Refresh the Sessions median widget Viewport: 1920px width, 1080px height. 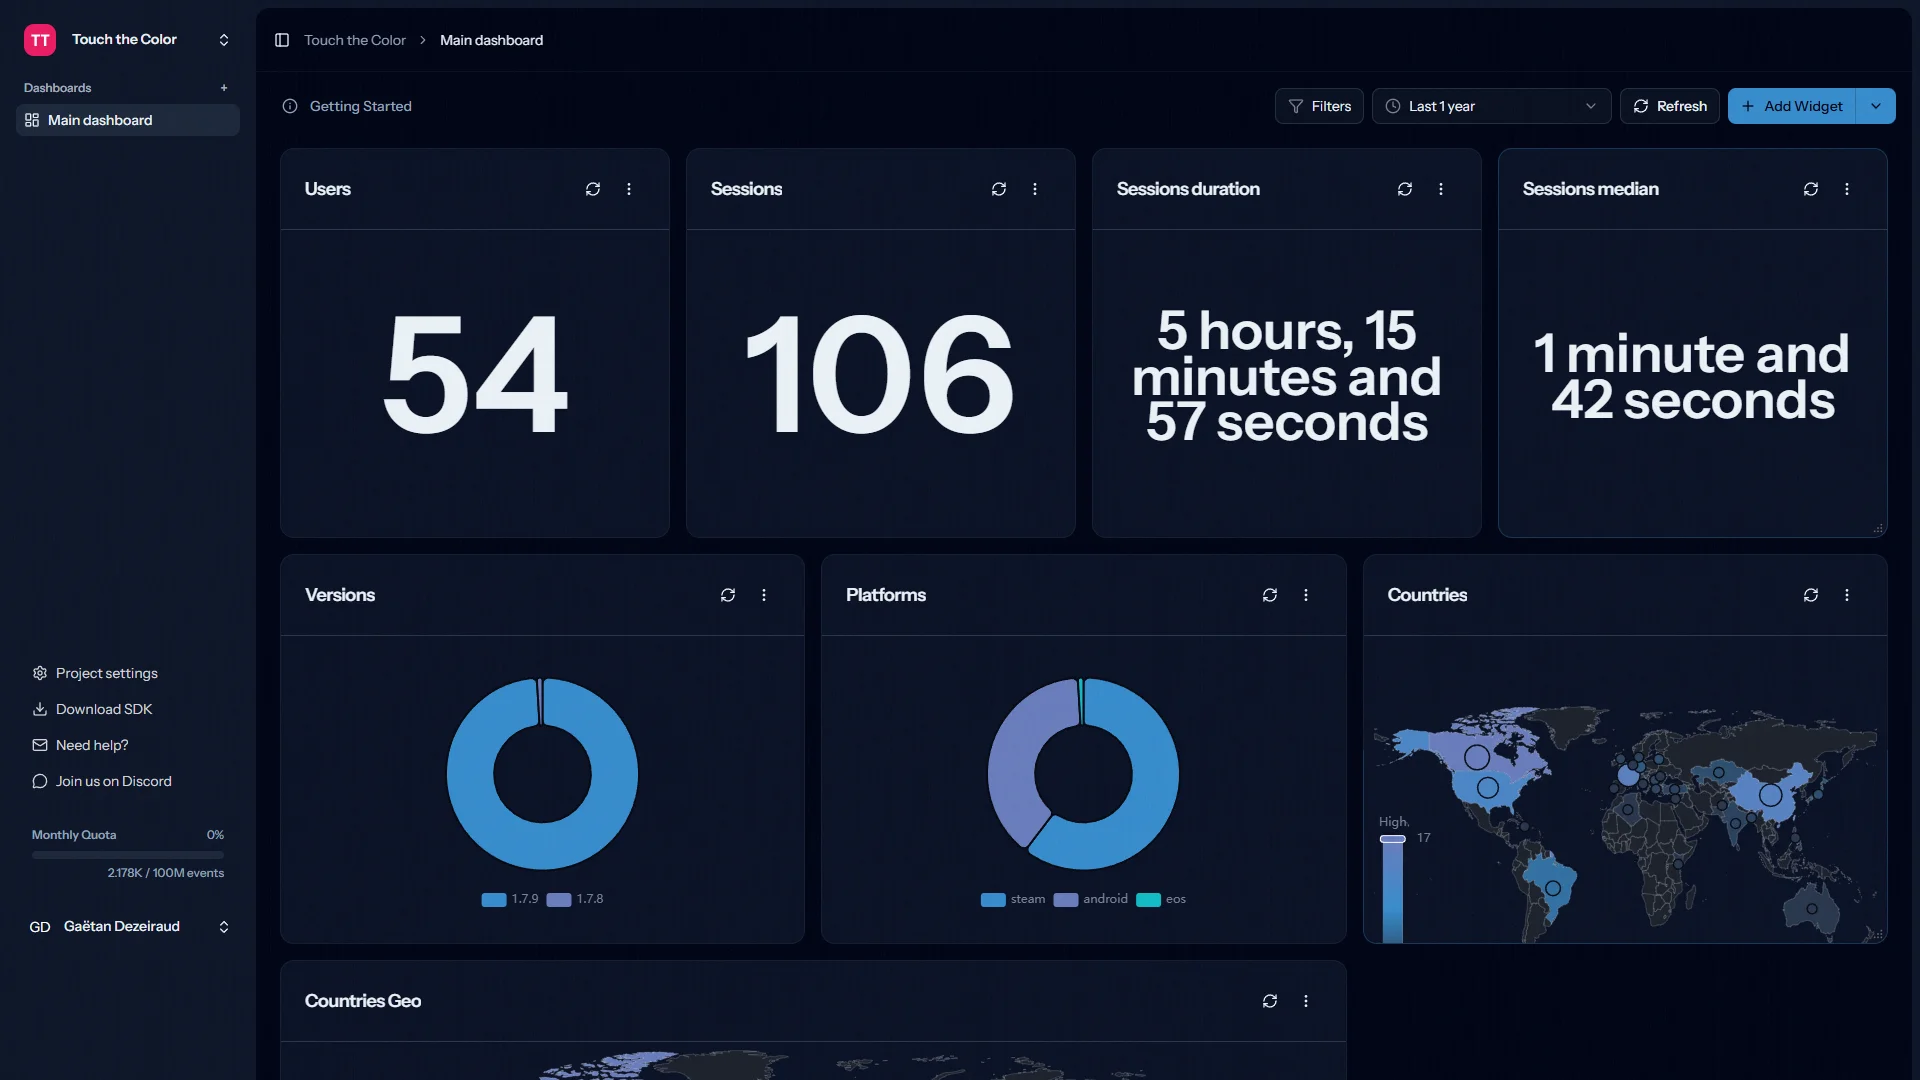pyautogui.click(x=1811, y=189)
